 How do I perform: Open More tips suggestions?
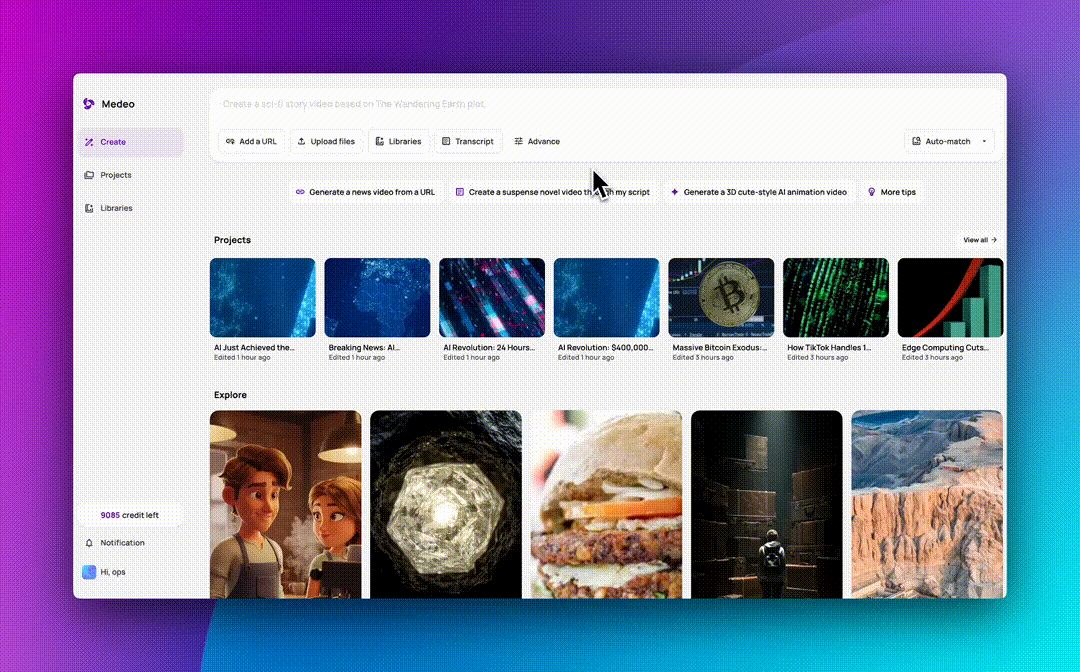(891, 192)
